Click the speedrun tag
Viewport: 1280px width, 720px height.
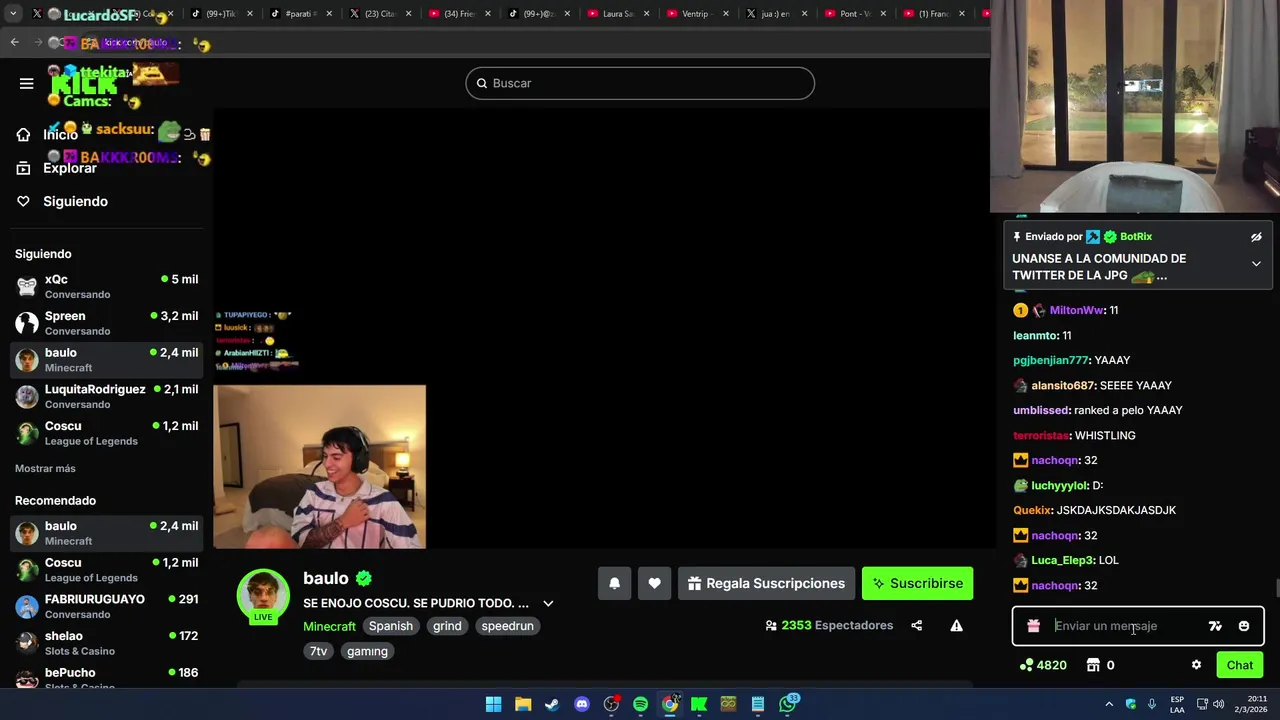coord(507,626)
